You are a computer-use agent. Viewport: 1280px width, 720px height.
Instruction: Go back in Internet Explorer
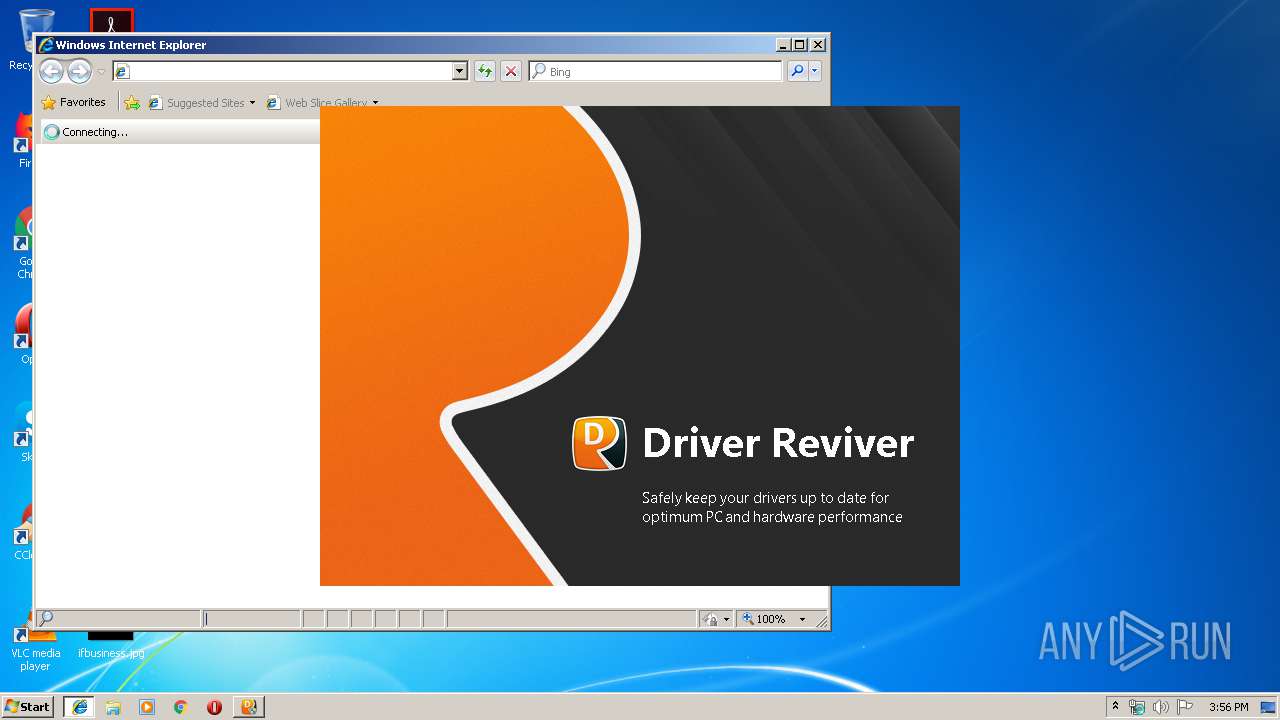pos(51,71)
